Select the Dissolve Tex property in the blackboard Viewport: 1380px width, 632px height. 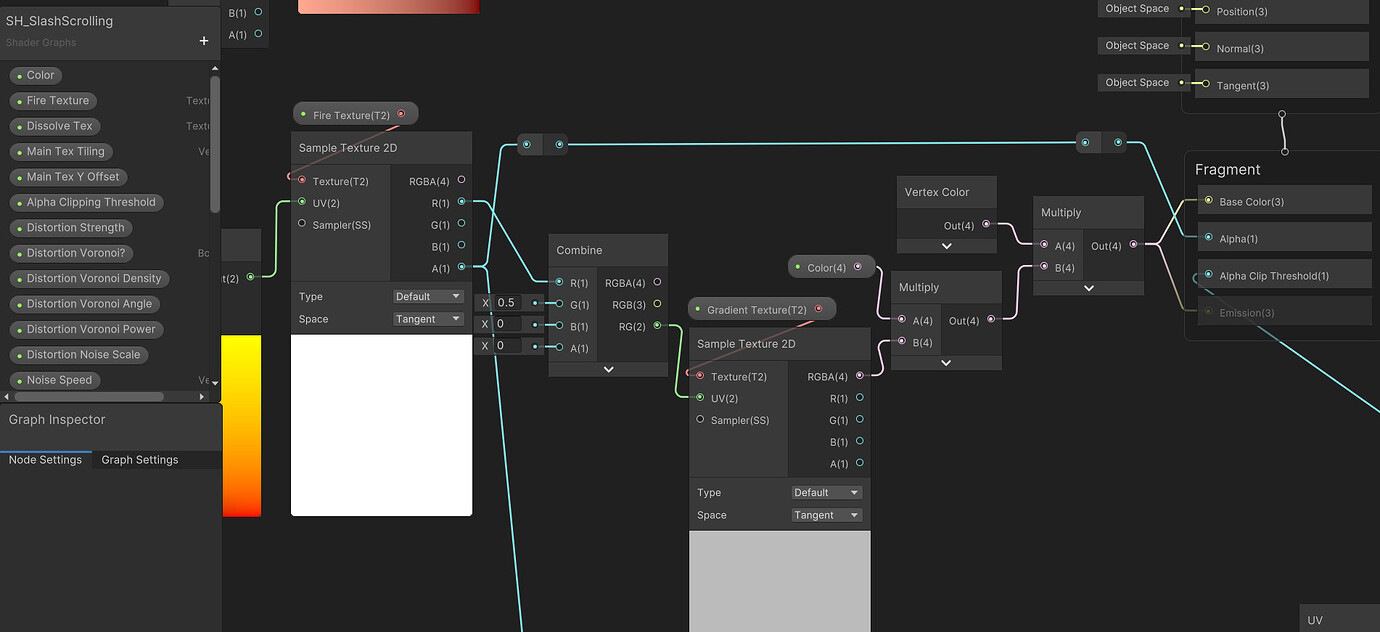pos(55,125)
